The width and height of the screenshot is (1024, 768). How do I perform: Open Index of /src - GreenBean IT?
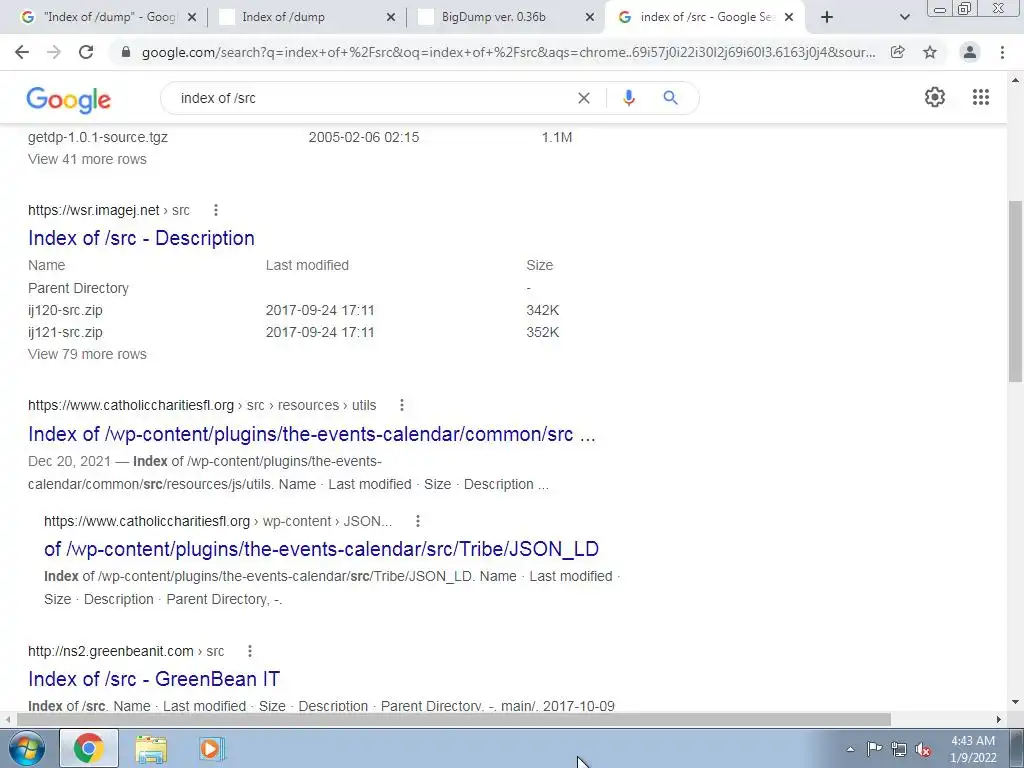click(x=153, y=679)
